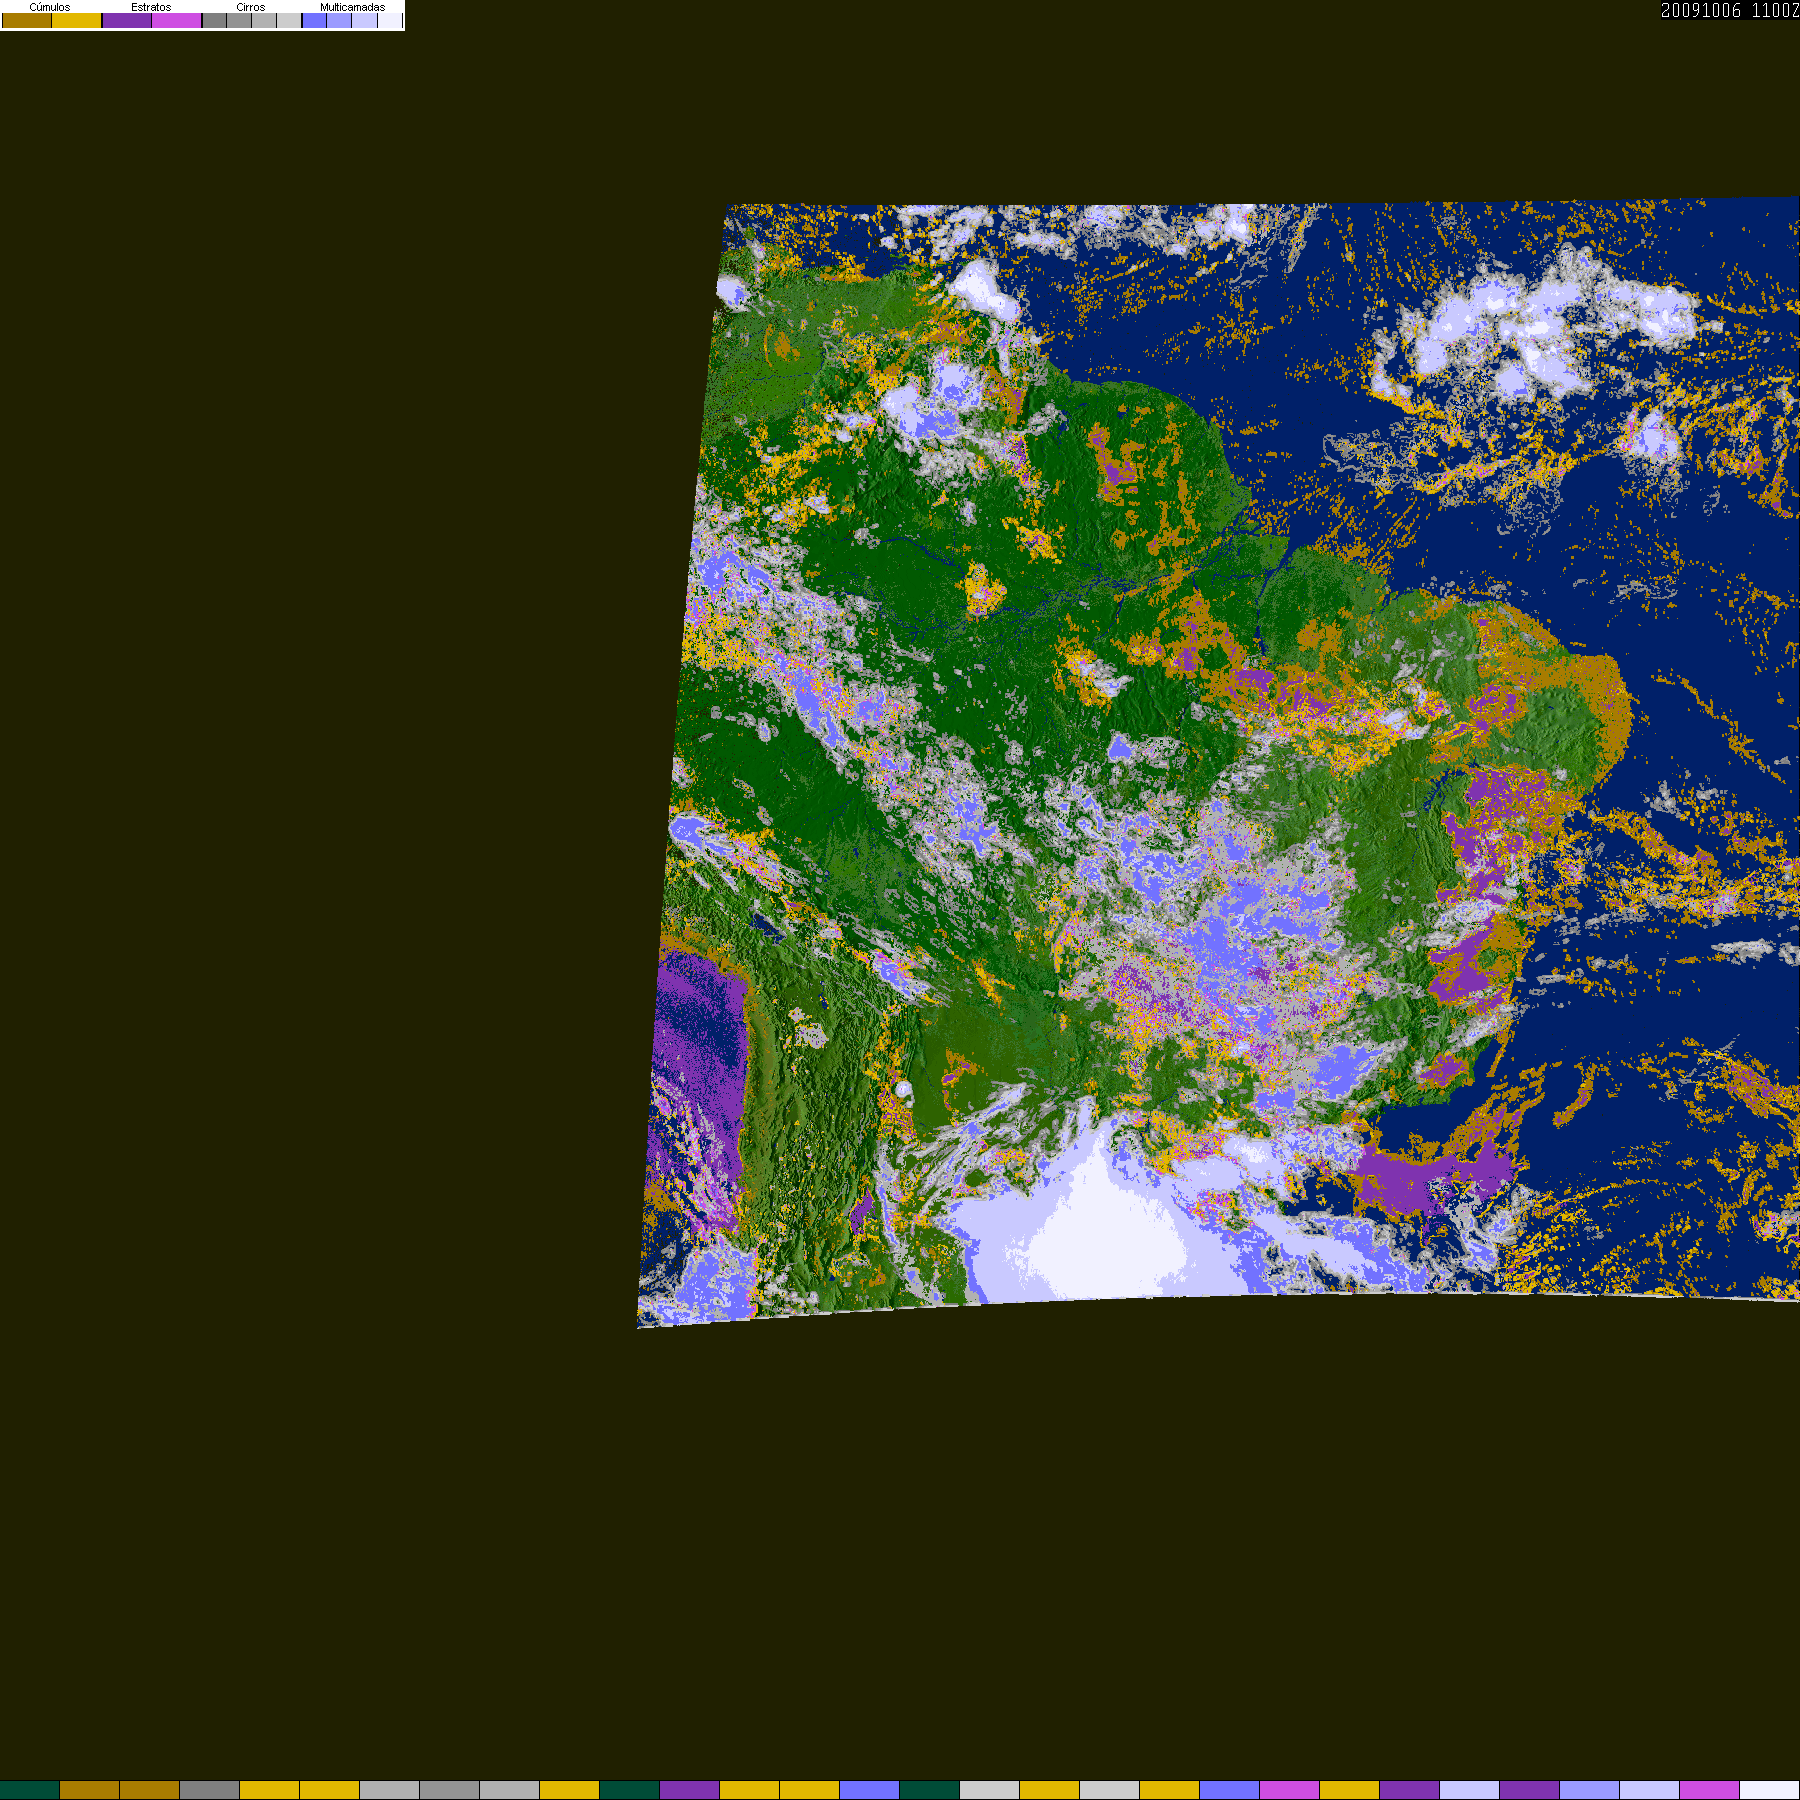This screenshot has height=1800, width=1800.
Task: Click rightmost white cell in bottom strip
Action: pos(1770,1790)
